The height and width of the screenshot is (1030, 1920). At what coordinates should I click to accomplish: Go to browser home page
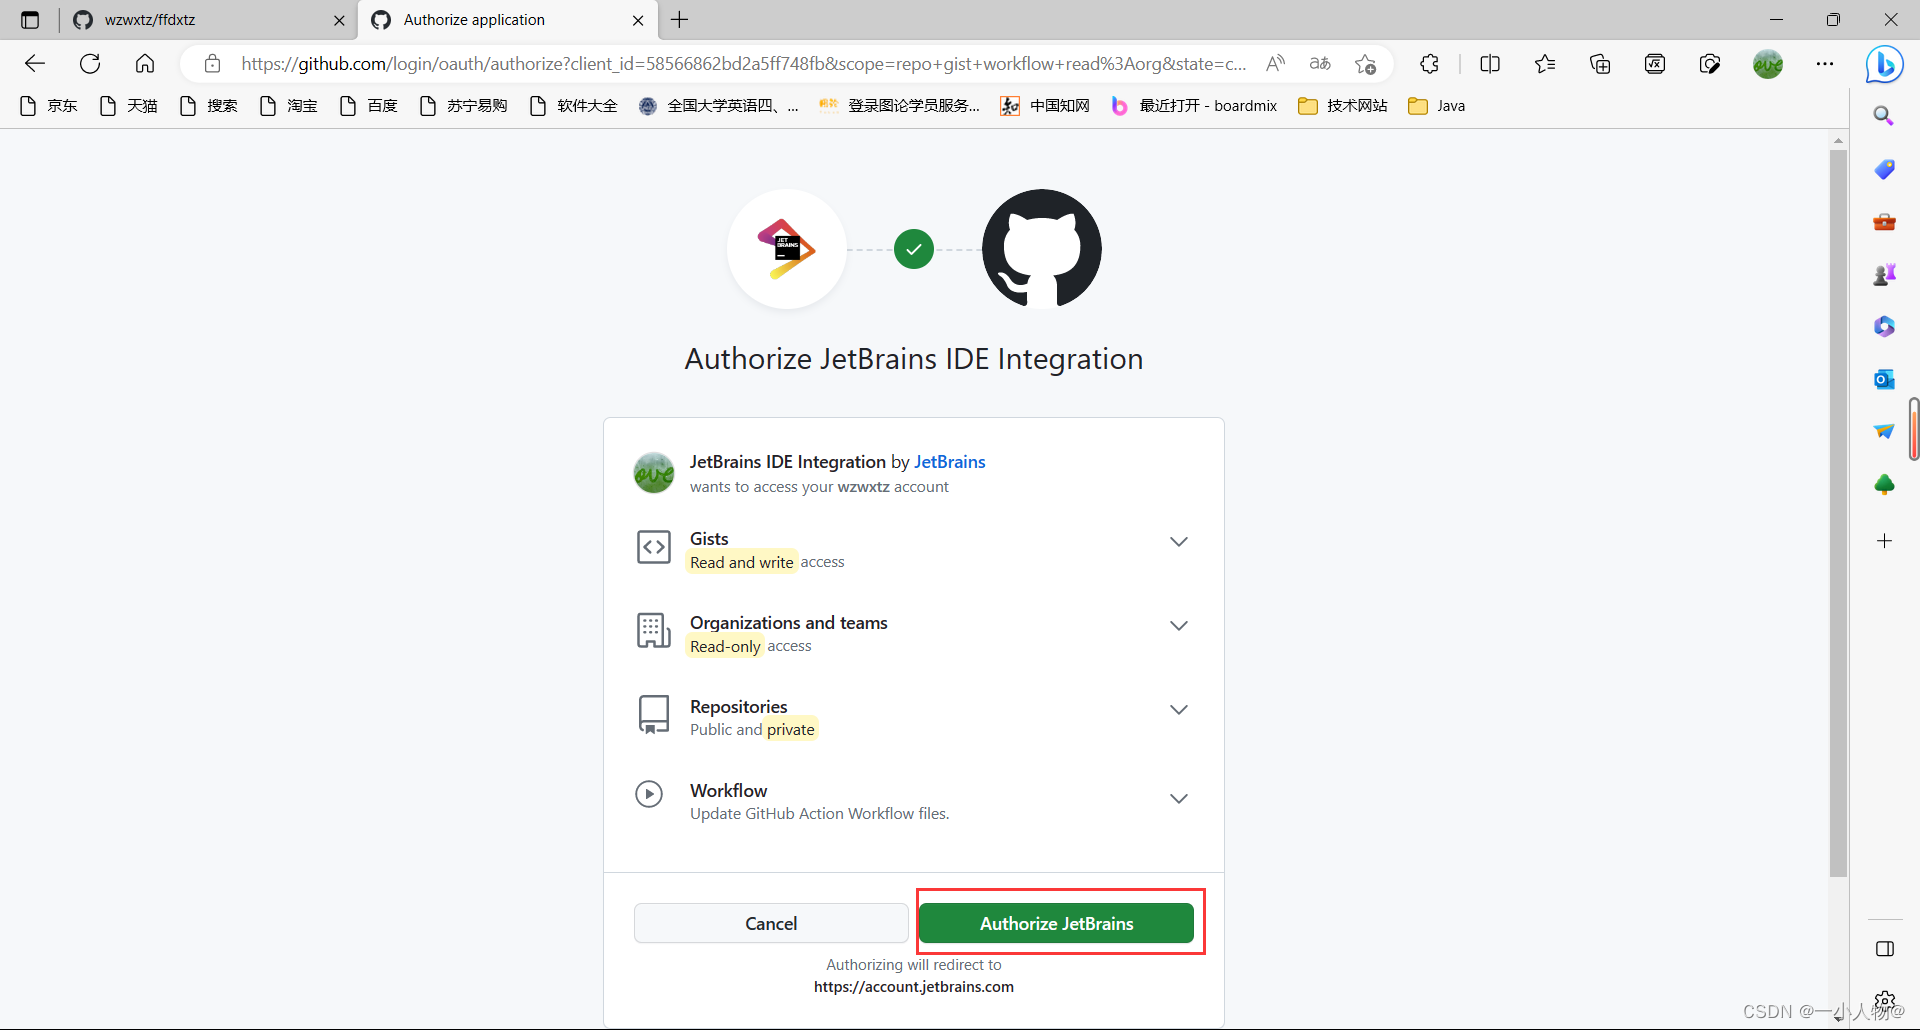pyautogui.click(x=145, y=64)
